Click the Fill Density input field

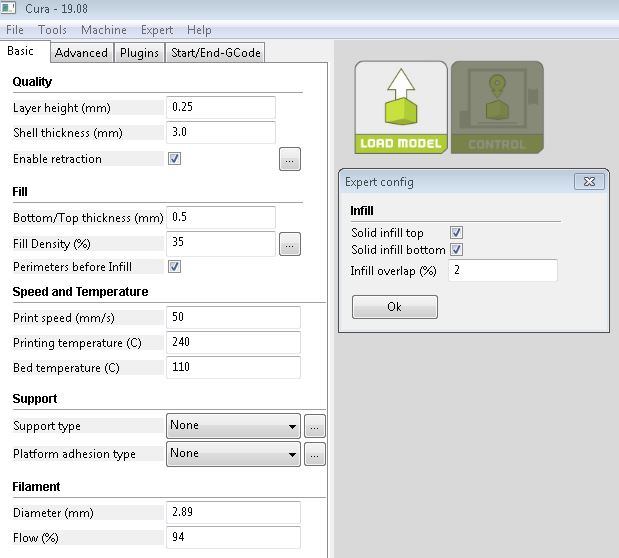click(221, 242)
